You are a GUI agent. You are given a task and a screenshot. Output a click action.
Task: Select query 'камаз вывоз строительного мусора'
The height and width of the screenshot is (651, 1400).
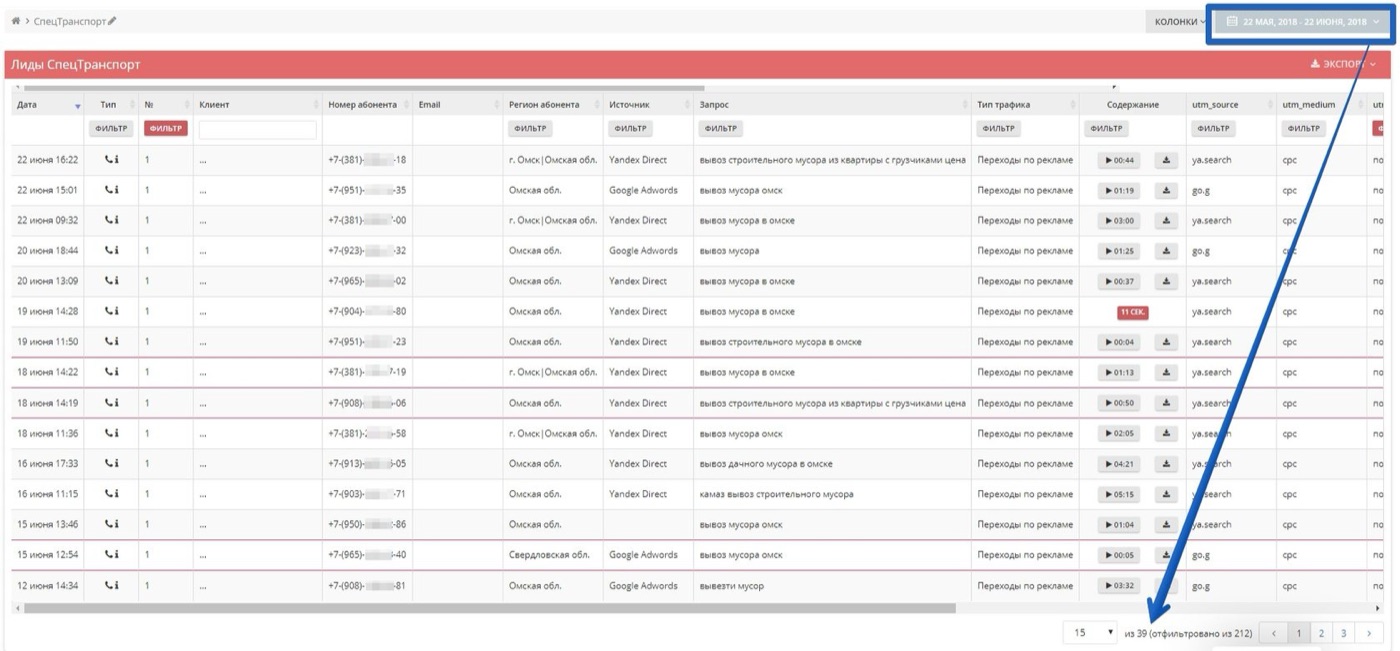click(x=776, y=494)
